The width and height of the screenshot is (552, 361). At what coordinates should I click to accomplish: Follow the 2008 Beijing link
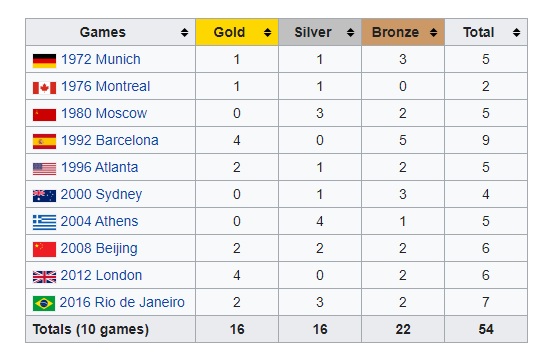99,248
